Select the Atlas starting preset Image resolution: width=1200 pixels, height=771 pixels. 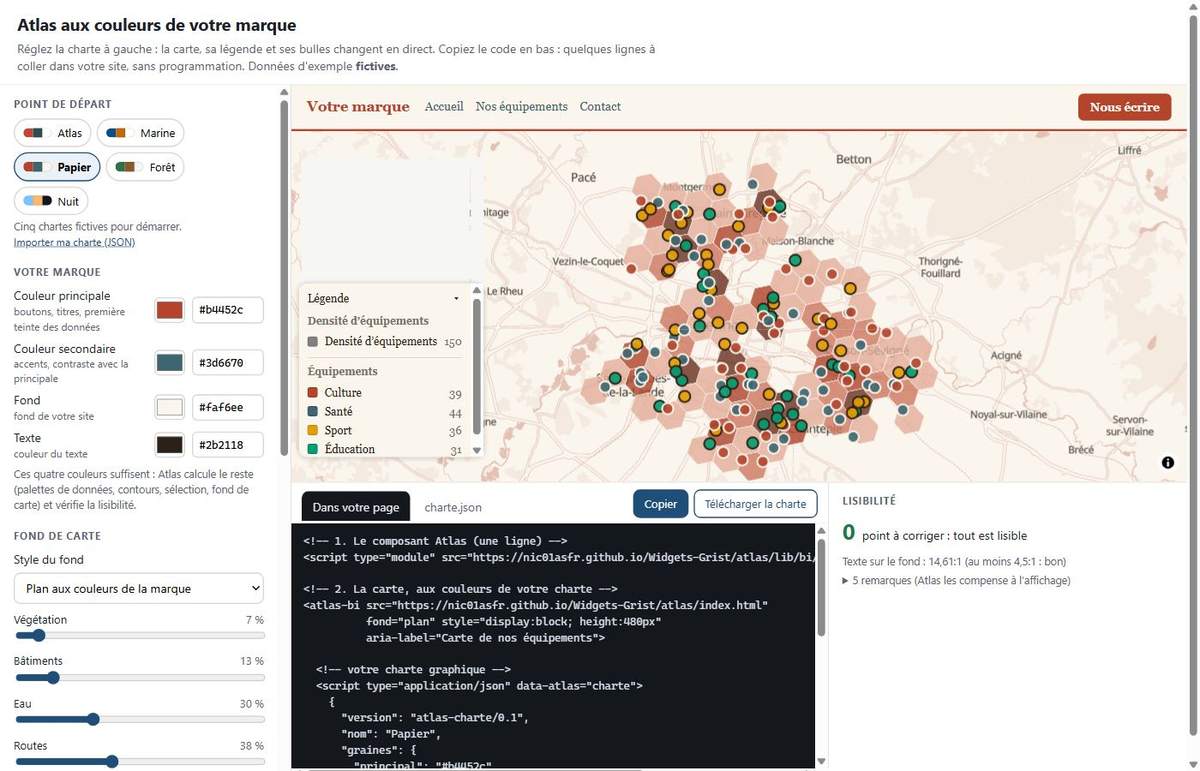click(x=53, y=133)
